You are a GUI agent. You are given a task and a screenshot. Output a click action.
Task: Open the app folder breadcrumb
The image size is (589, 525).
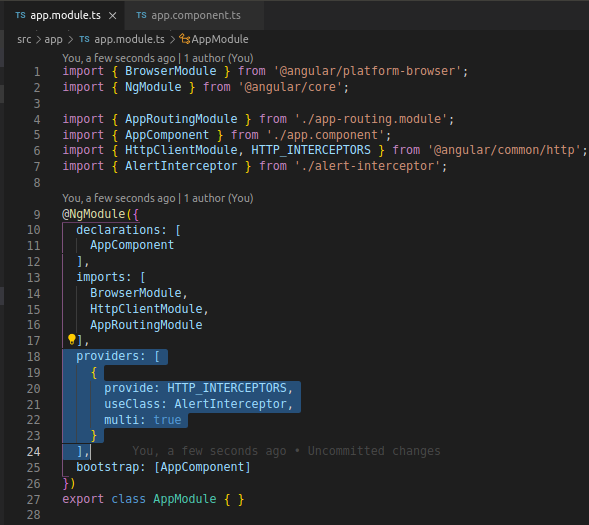pos(53,39)
